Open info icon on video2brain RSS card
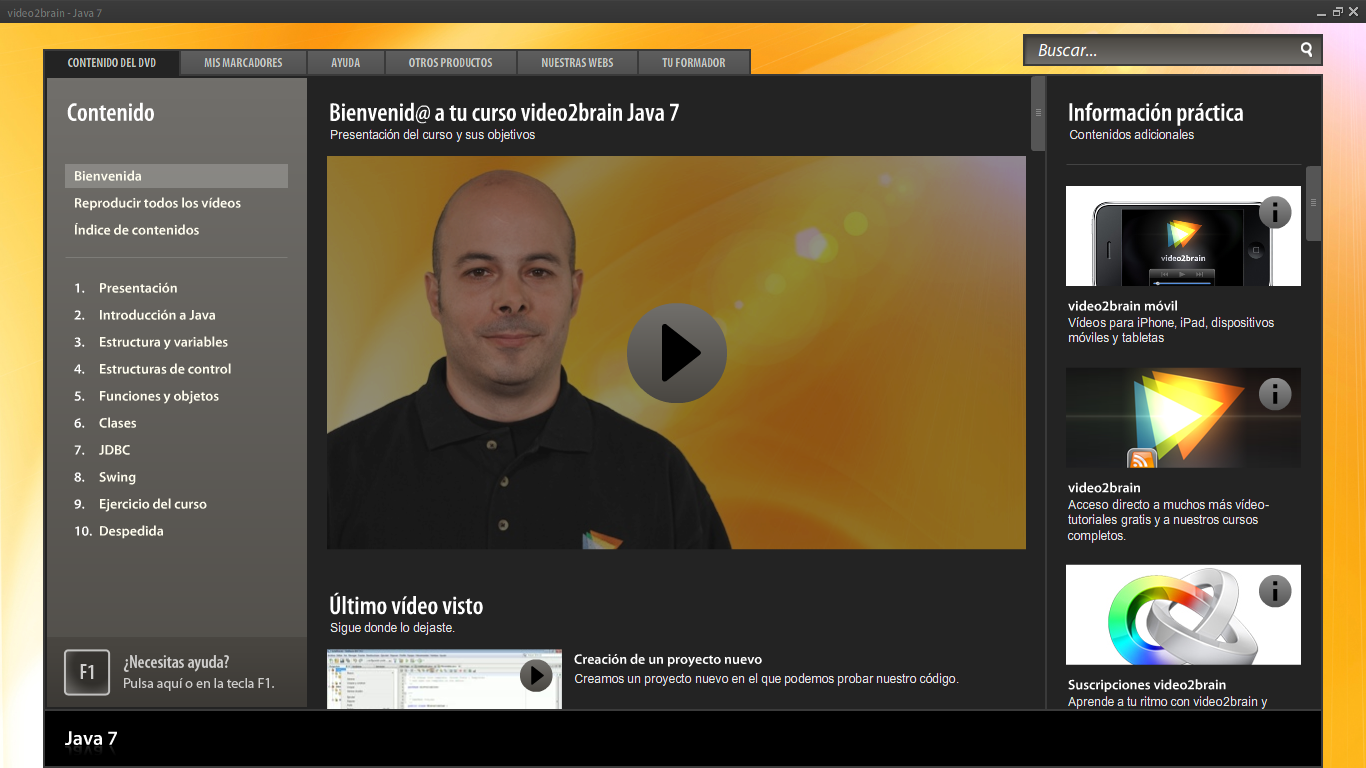 click(1275, 394)
